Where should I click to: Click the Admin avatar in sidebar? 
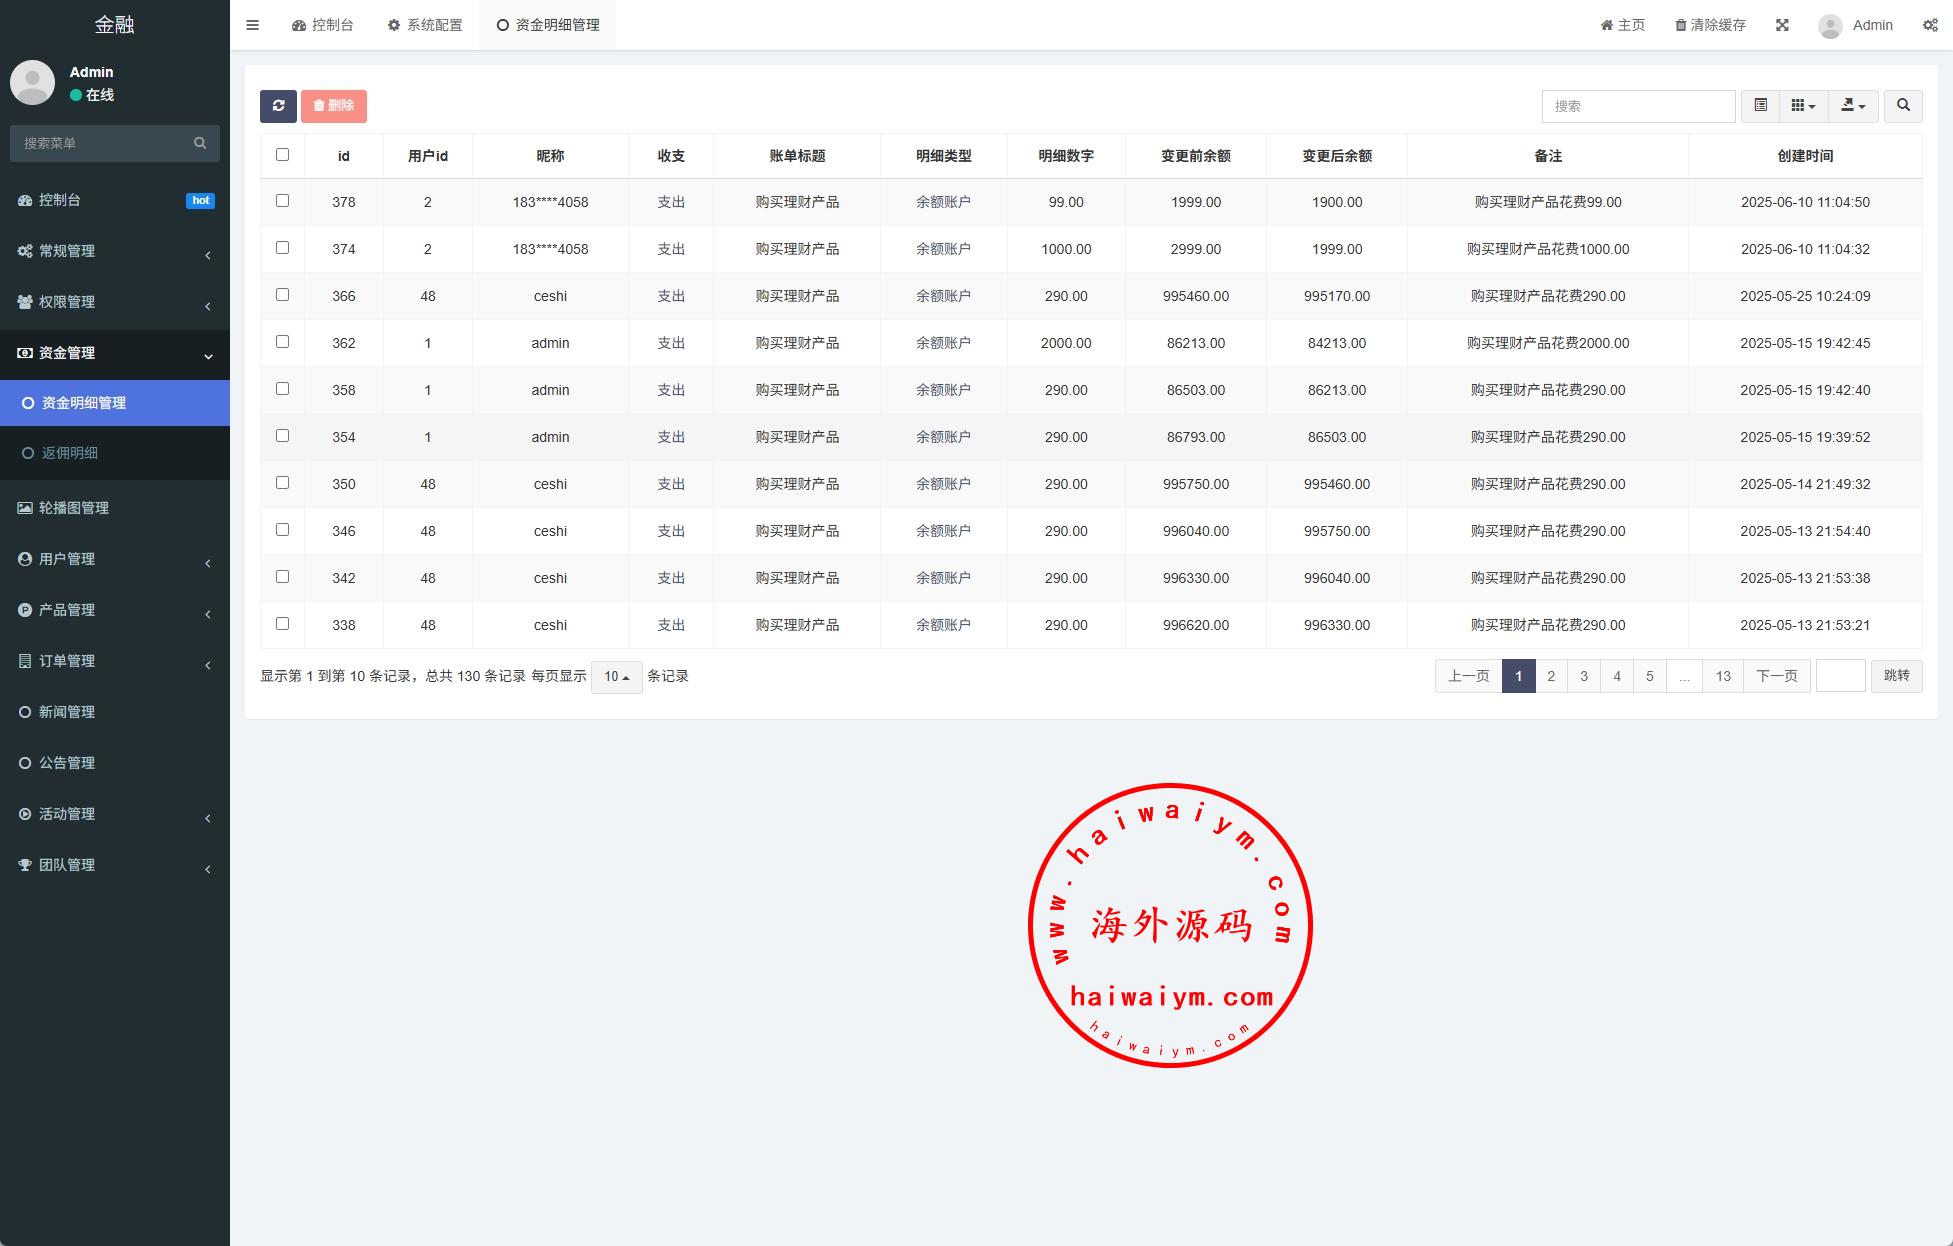tap(33, 82)
